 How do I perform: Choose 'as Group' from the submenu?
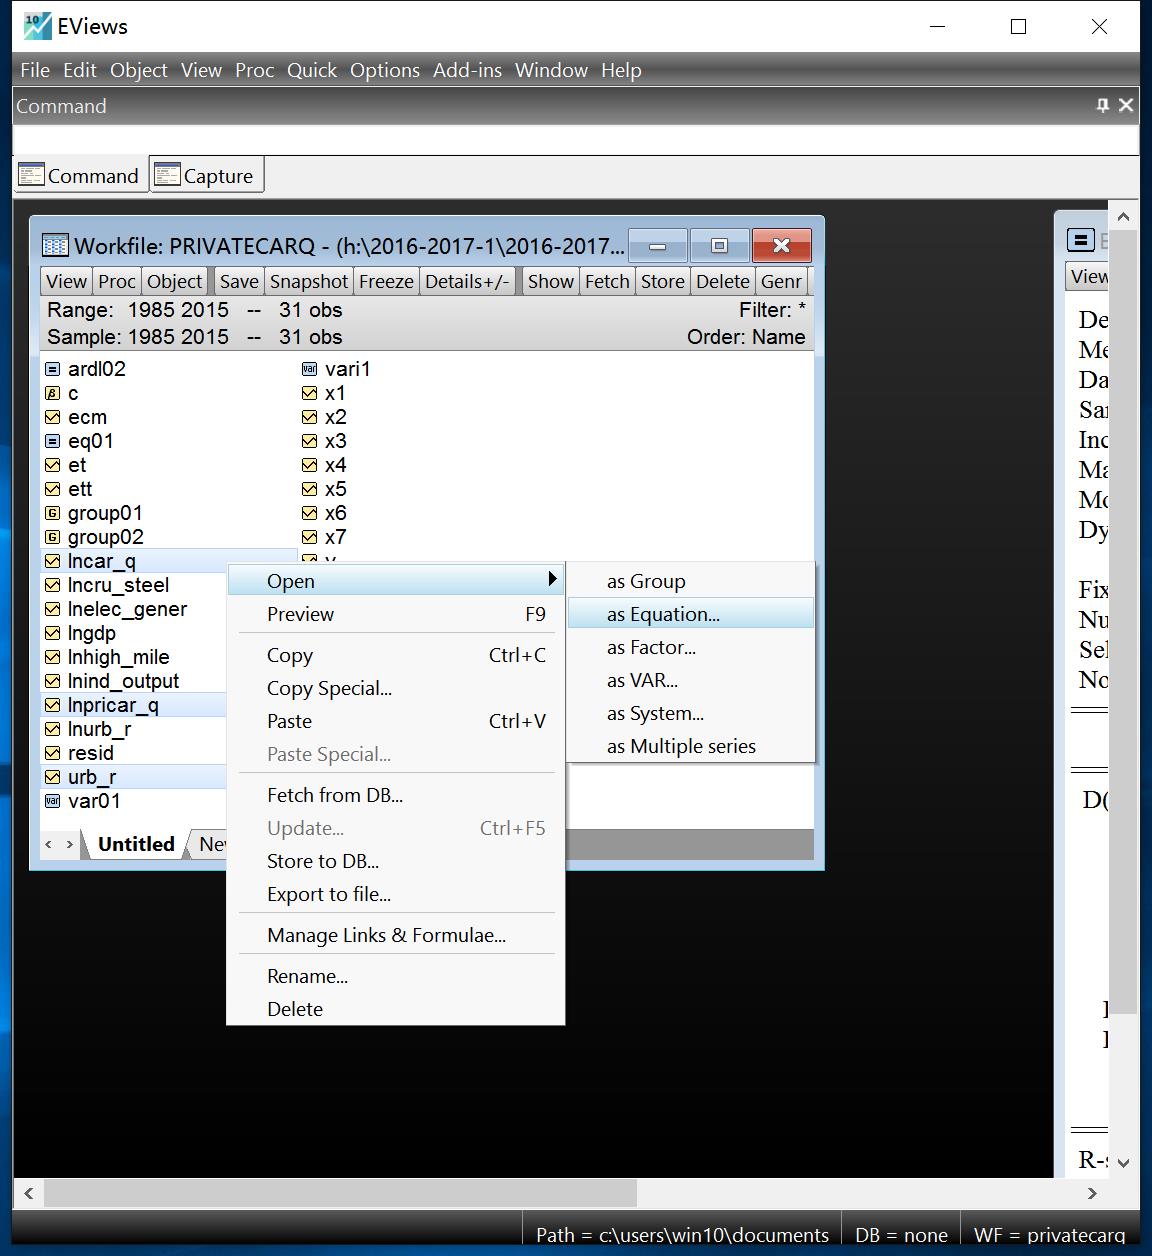(691, 581)
